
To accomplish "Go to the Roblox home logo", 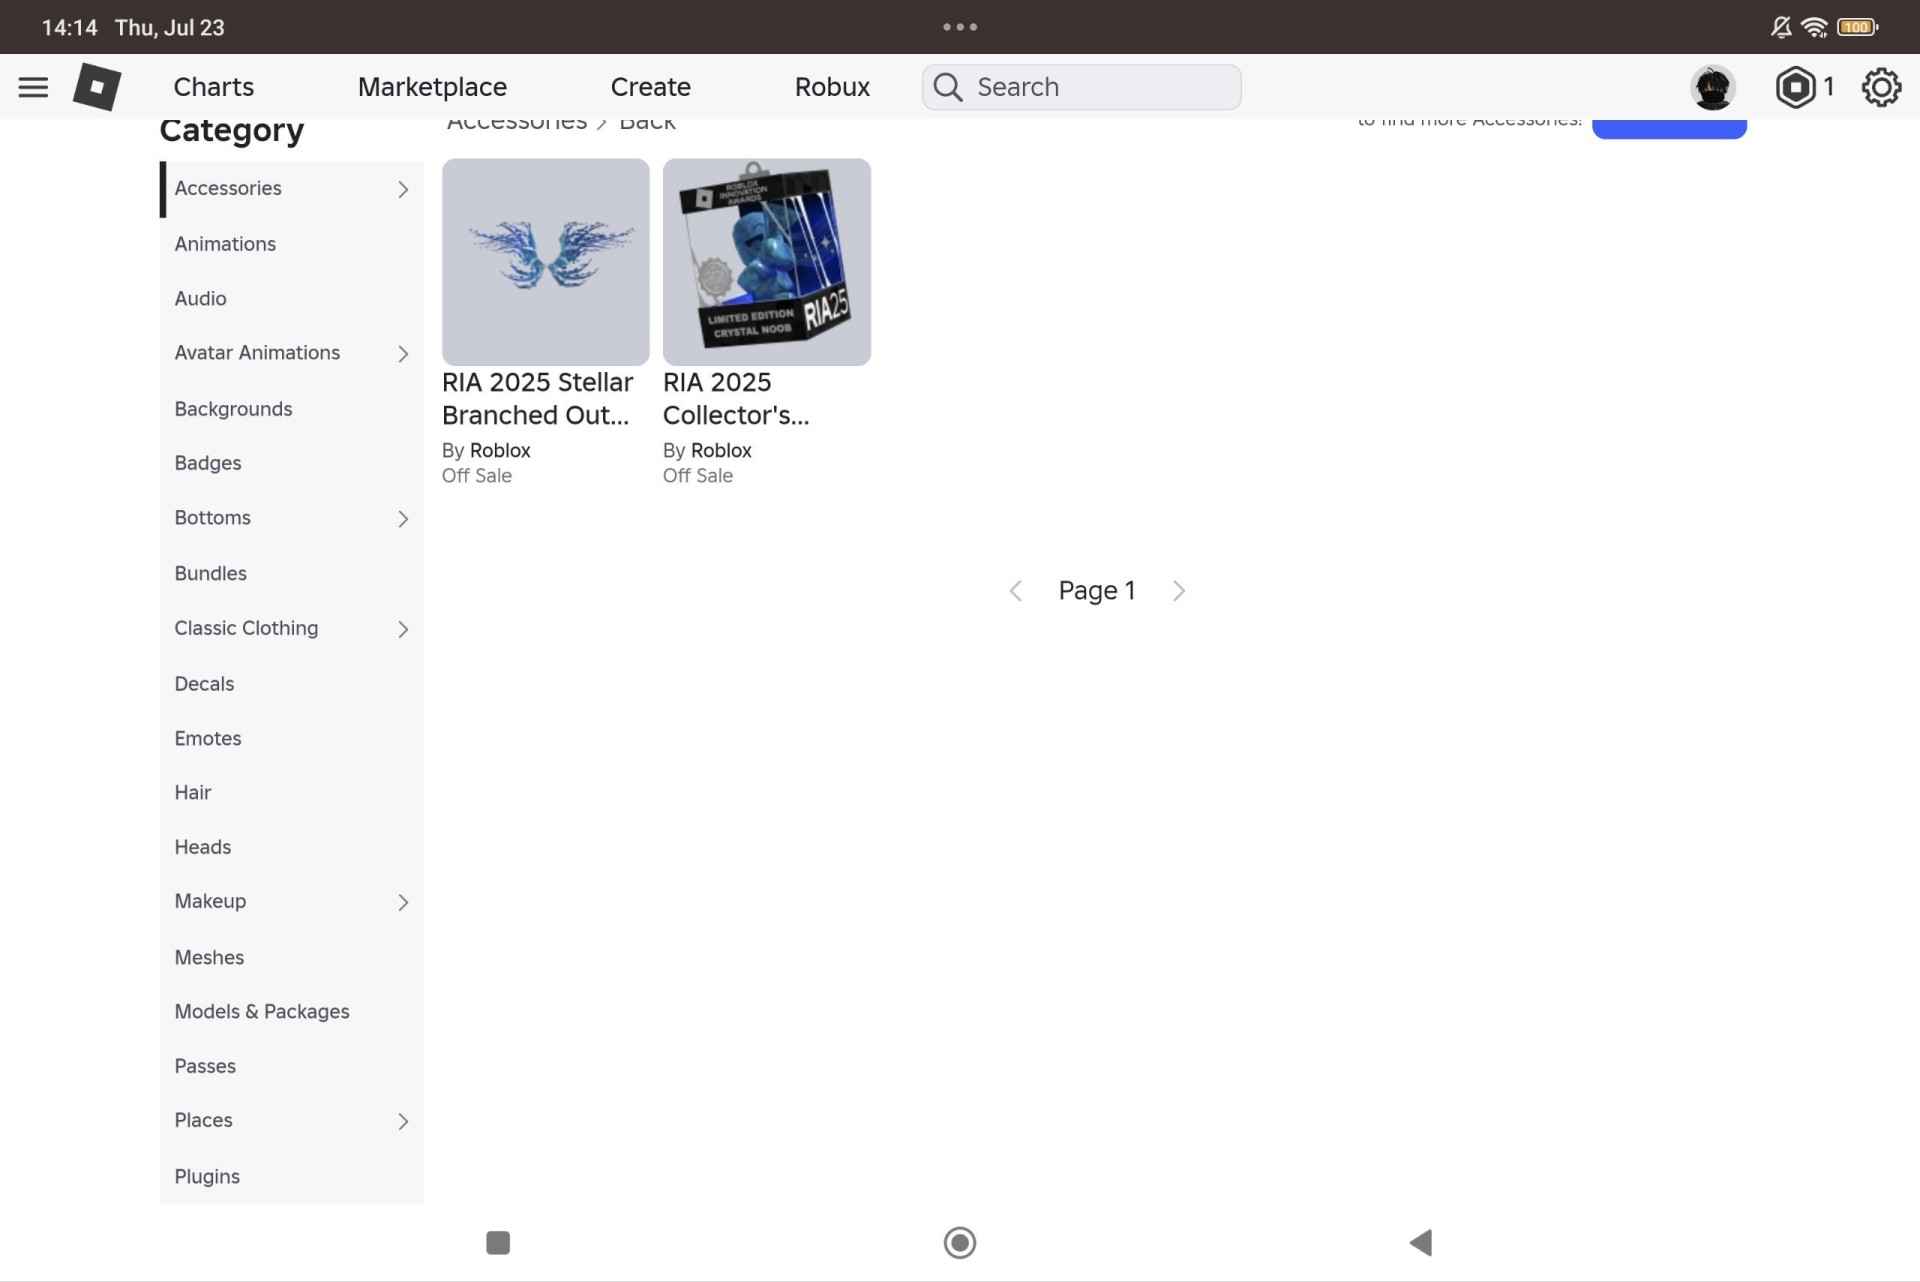I will pos(97,87).
